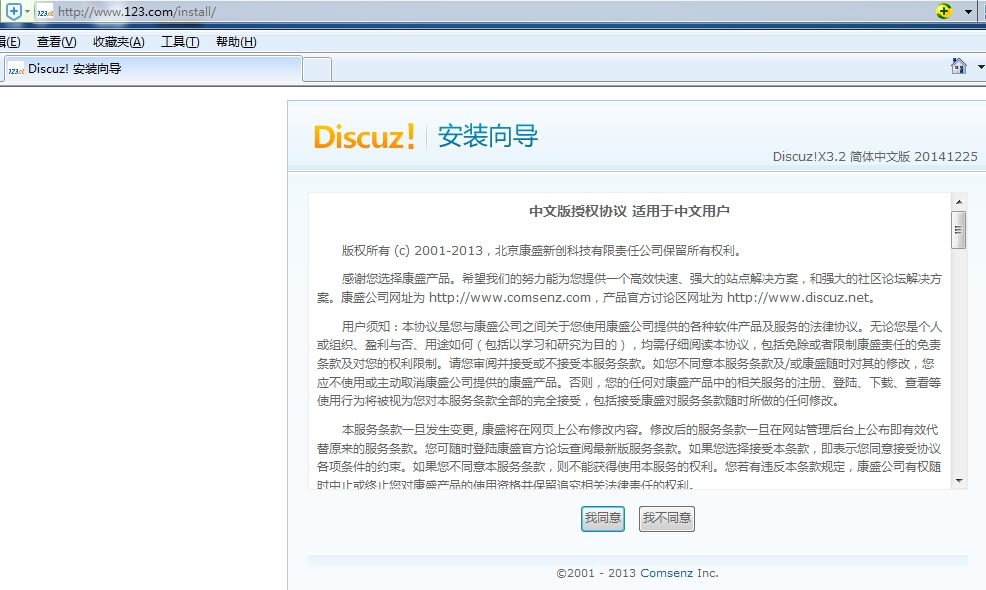Open the 工具(T) menu
The width and height of the screenshot is (986, 590).
[x=180, y=42]
